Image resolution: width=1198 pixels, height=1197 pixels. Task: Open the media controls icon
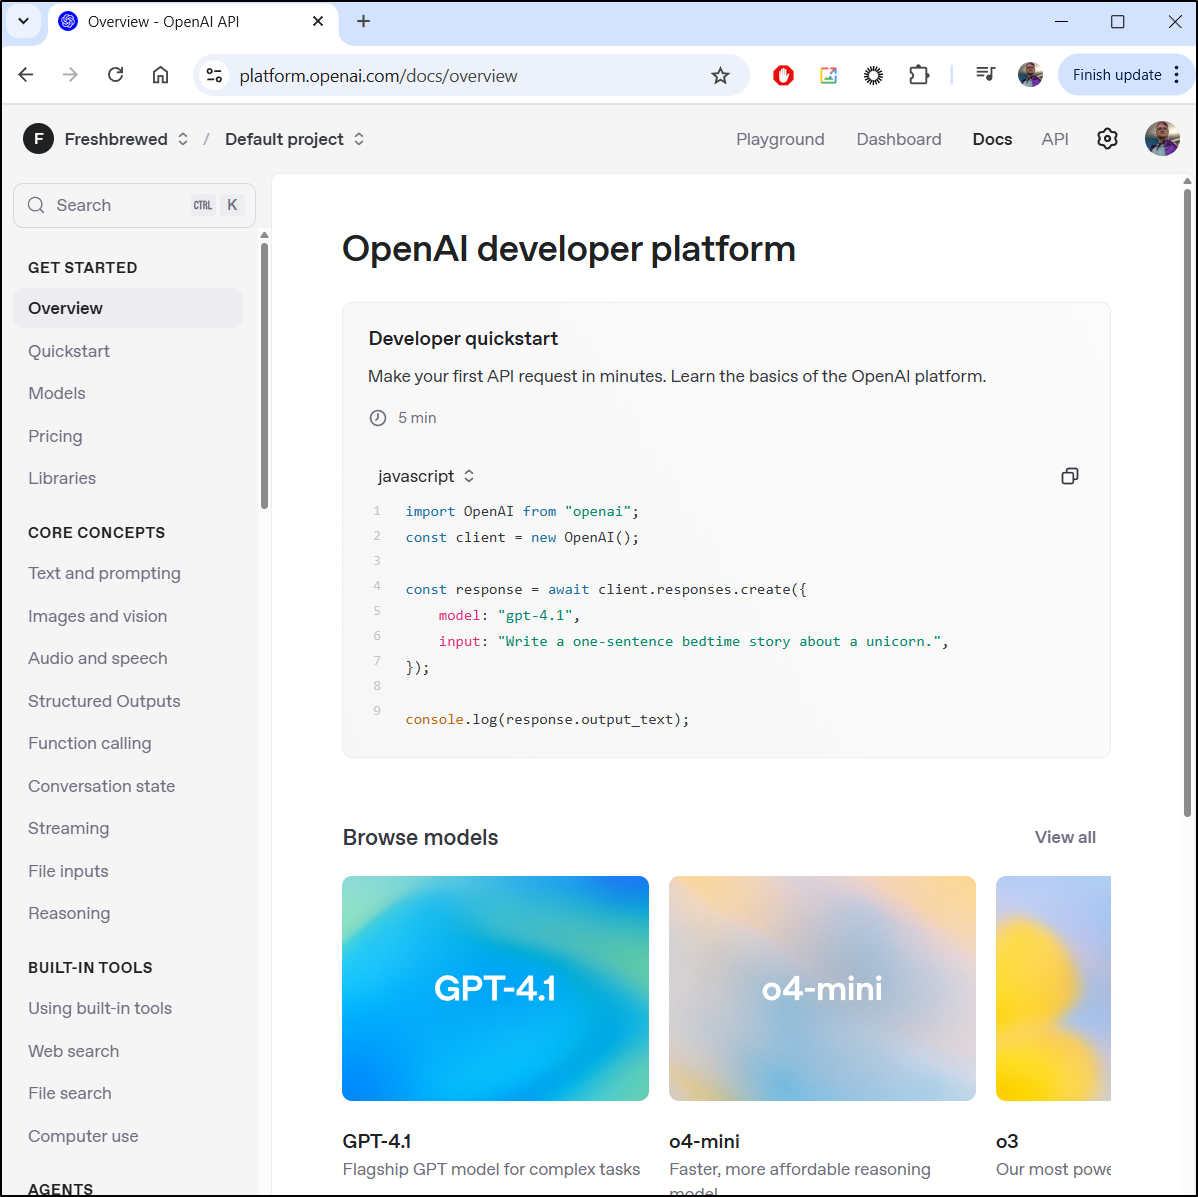(x=985, y=74)
